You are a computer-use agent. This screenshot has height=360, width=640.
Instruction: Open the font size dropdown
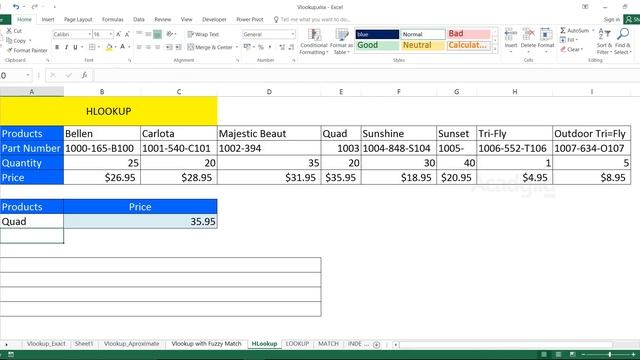(111, 34)
